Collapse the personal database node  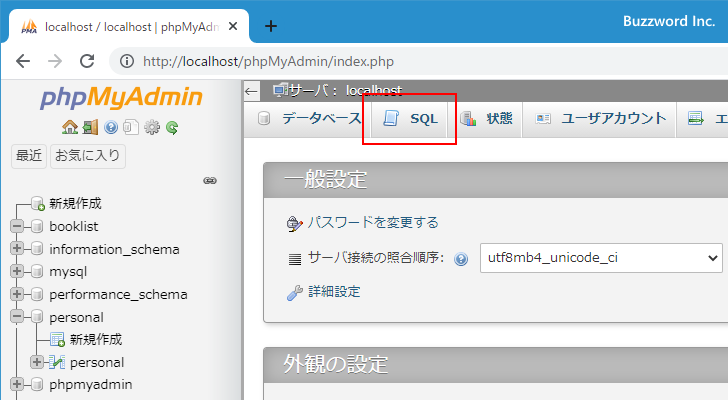point(17,317)
